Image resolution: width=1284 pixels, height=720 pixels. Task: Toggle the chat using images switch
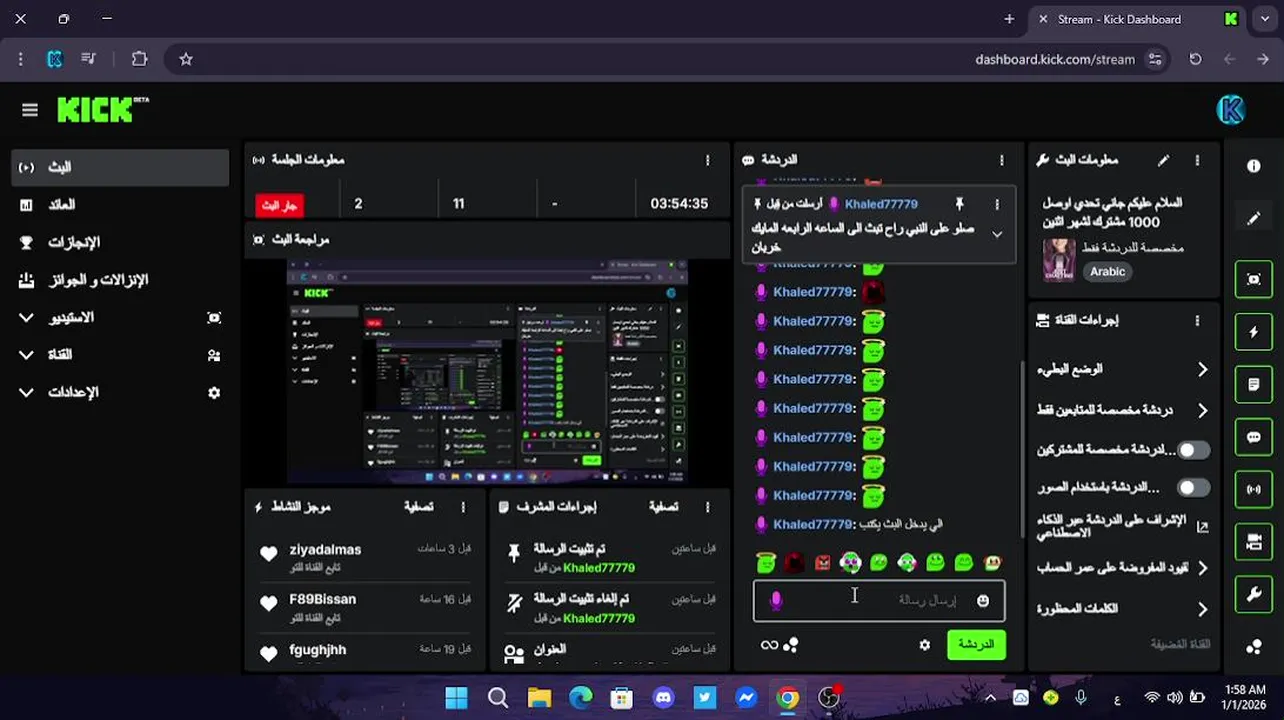click(x=1192, y=488)
